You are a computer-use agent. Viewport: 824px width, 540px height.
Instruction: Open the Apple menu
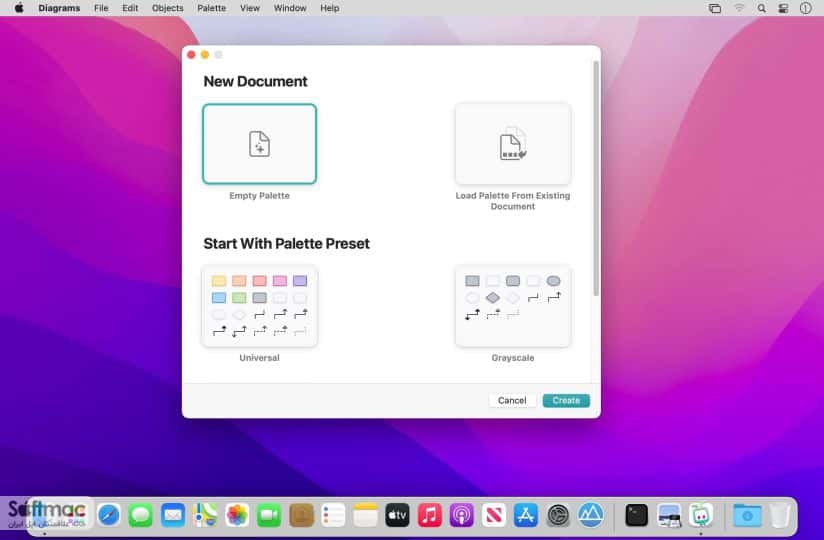coord(19,8)
